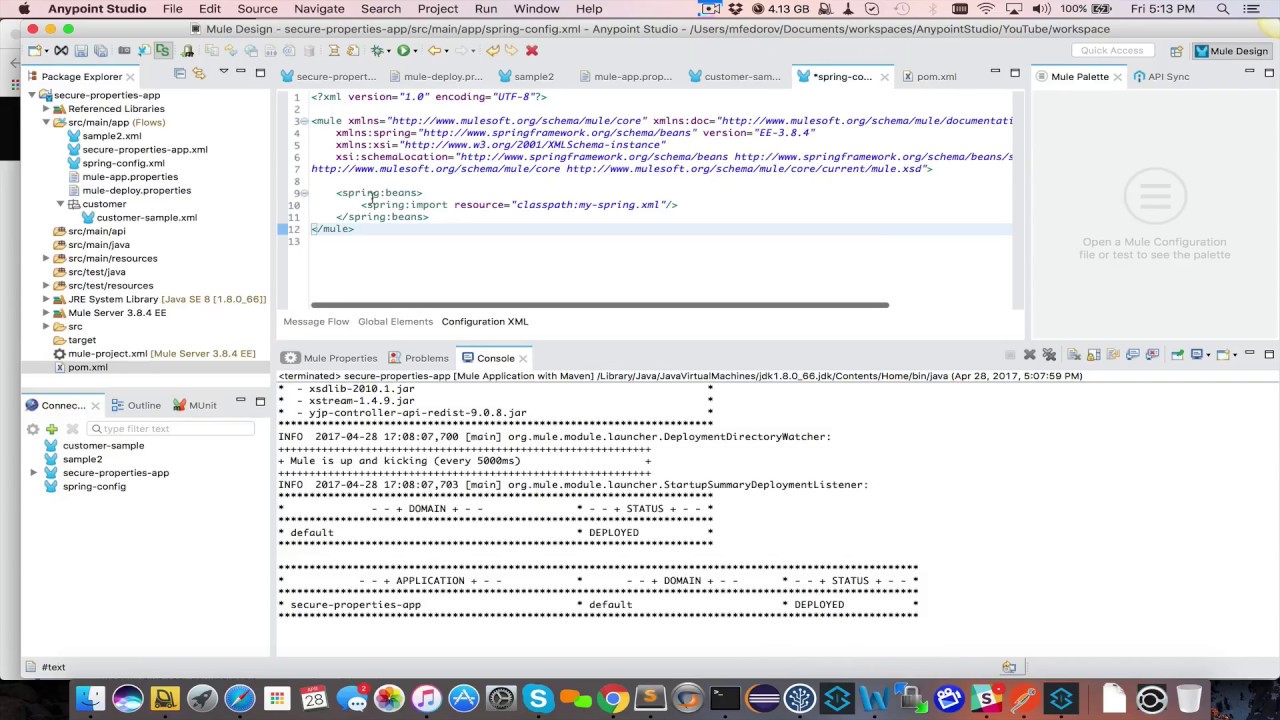The height and width of the screenshot is (720, 1280).
Task: Open the Open Console dropdown arrow
Action: coord(1235,355)
